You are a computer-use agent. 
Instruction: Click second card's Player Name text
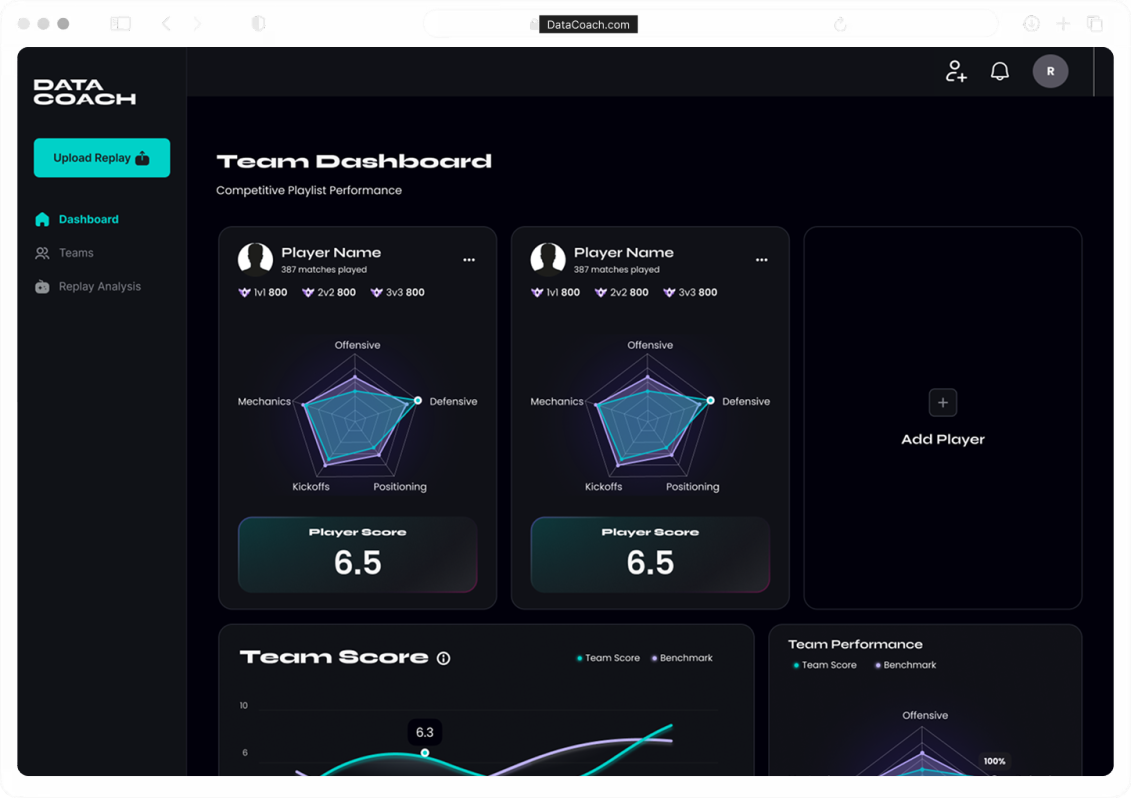coord(624,253)
